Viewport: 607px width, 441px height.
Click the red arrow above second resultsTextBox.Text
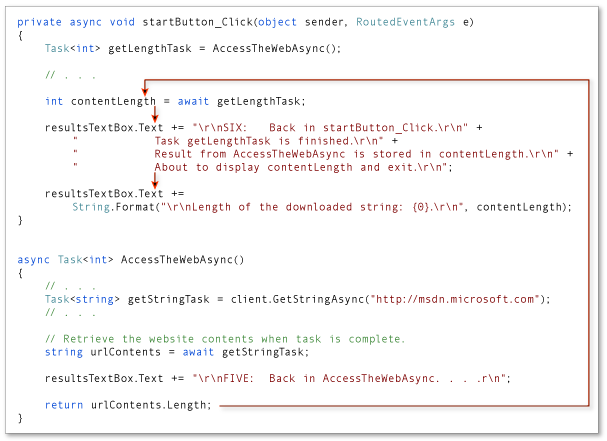click(155, 180)
